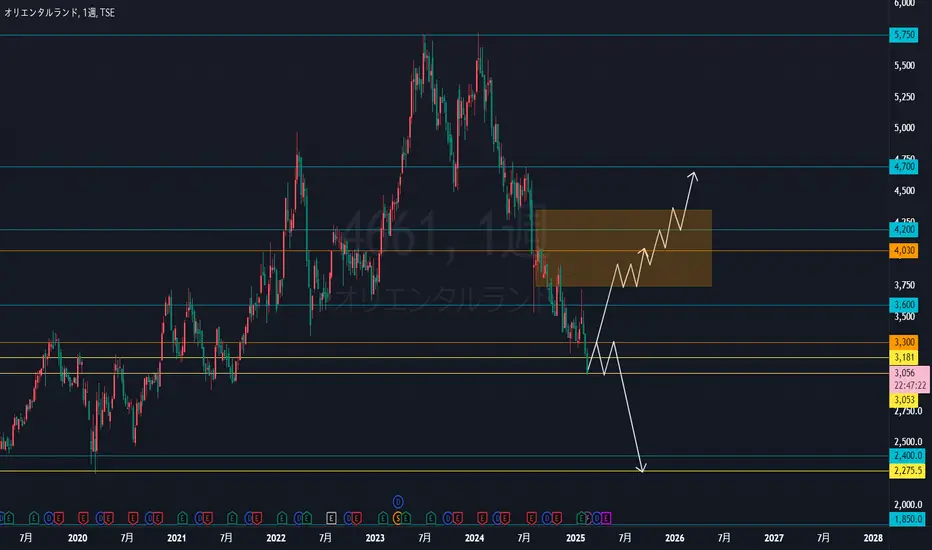Viewport: 932px width, 550px height.
Task: Click the 5,000 price scale value
Action: [x=904, y=128]
